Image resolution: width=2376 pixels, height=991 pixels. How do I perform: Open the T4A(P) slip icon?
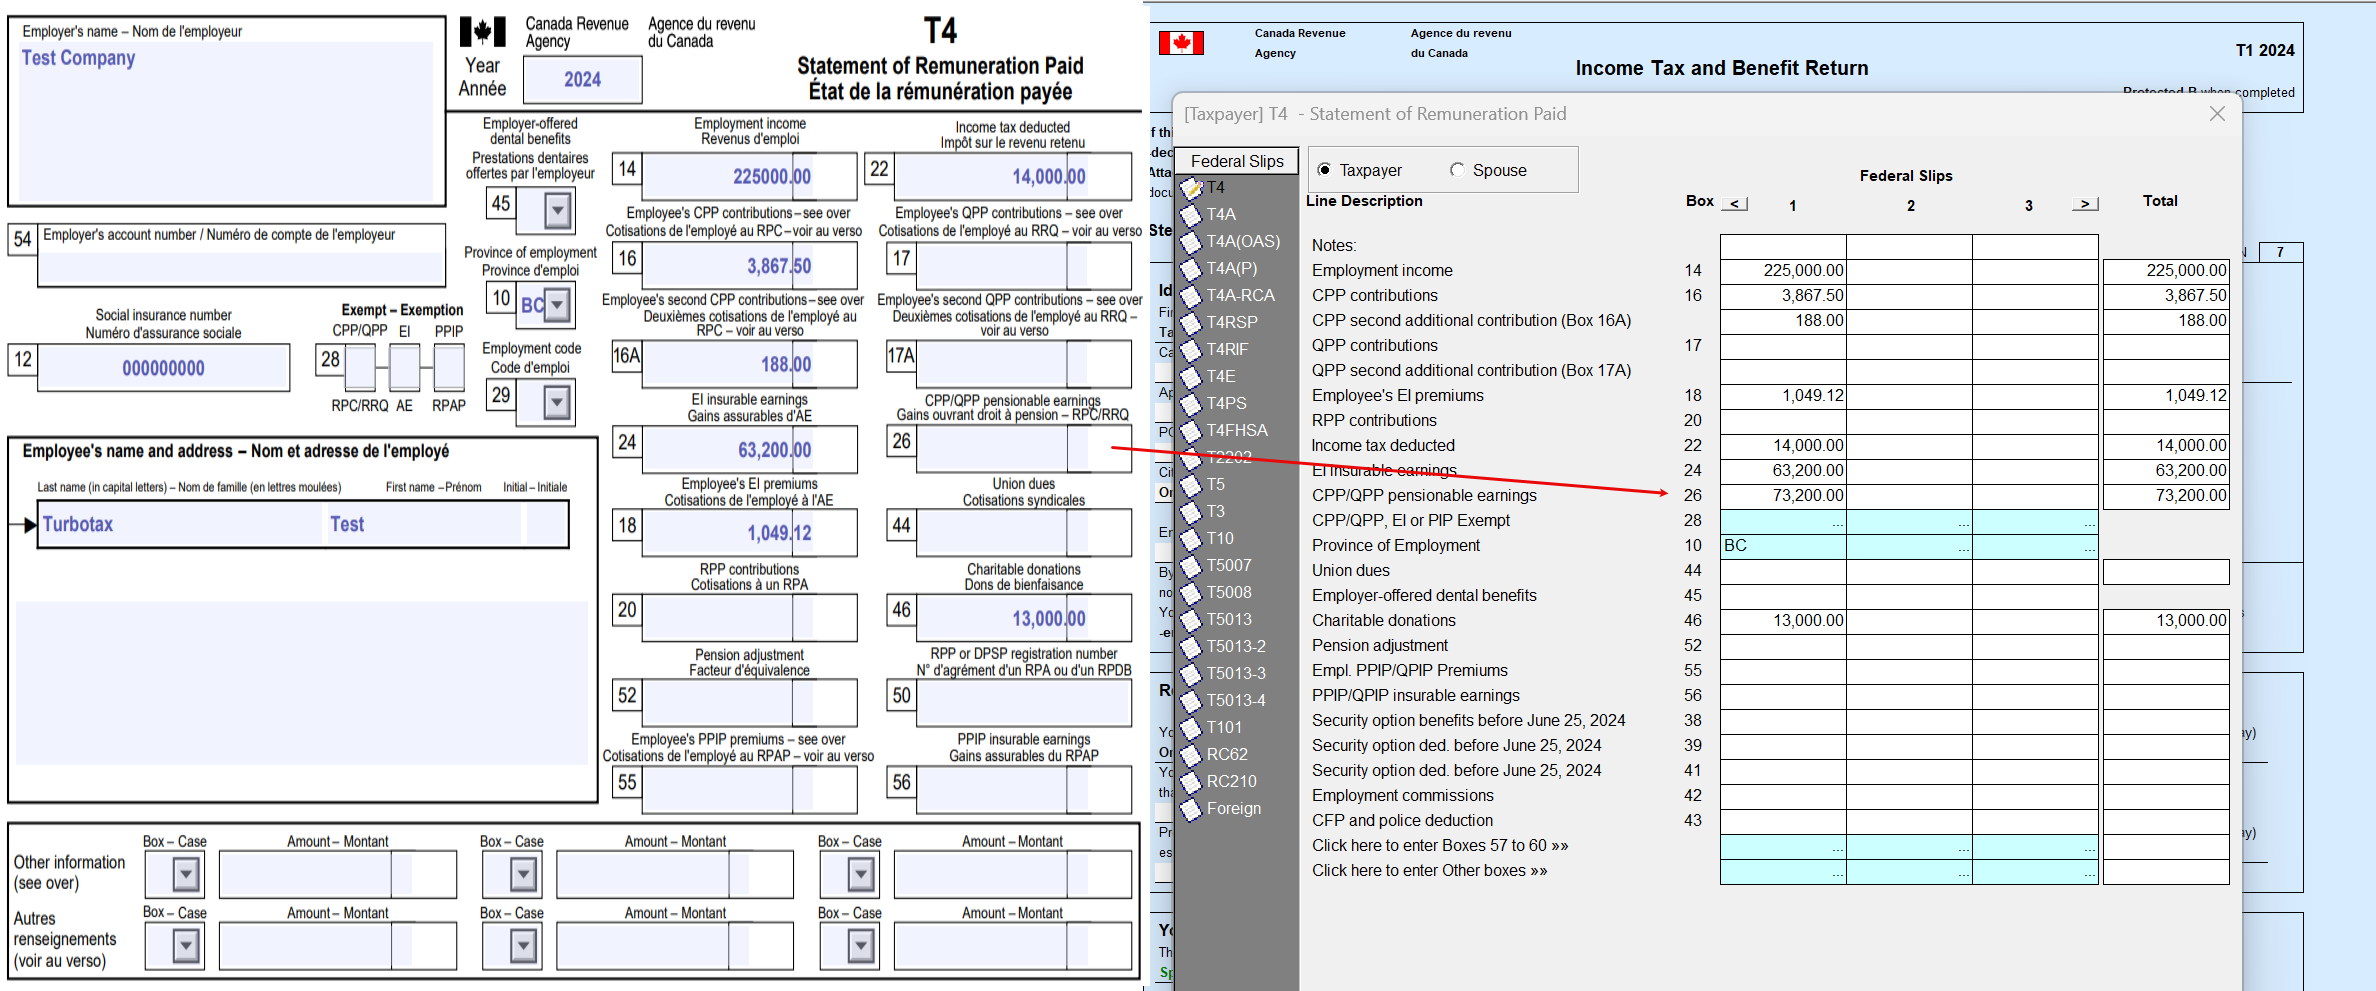point(1191,269)
